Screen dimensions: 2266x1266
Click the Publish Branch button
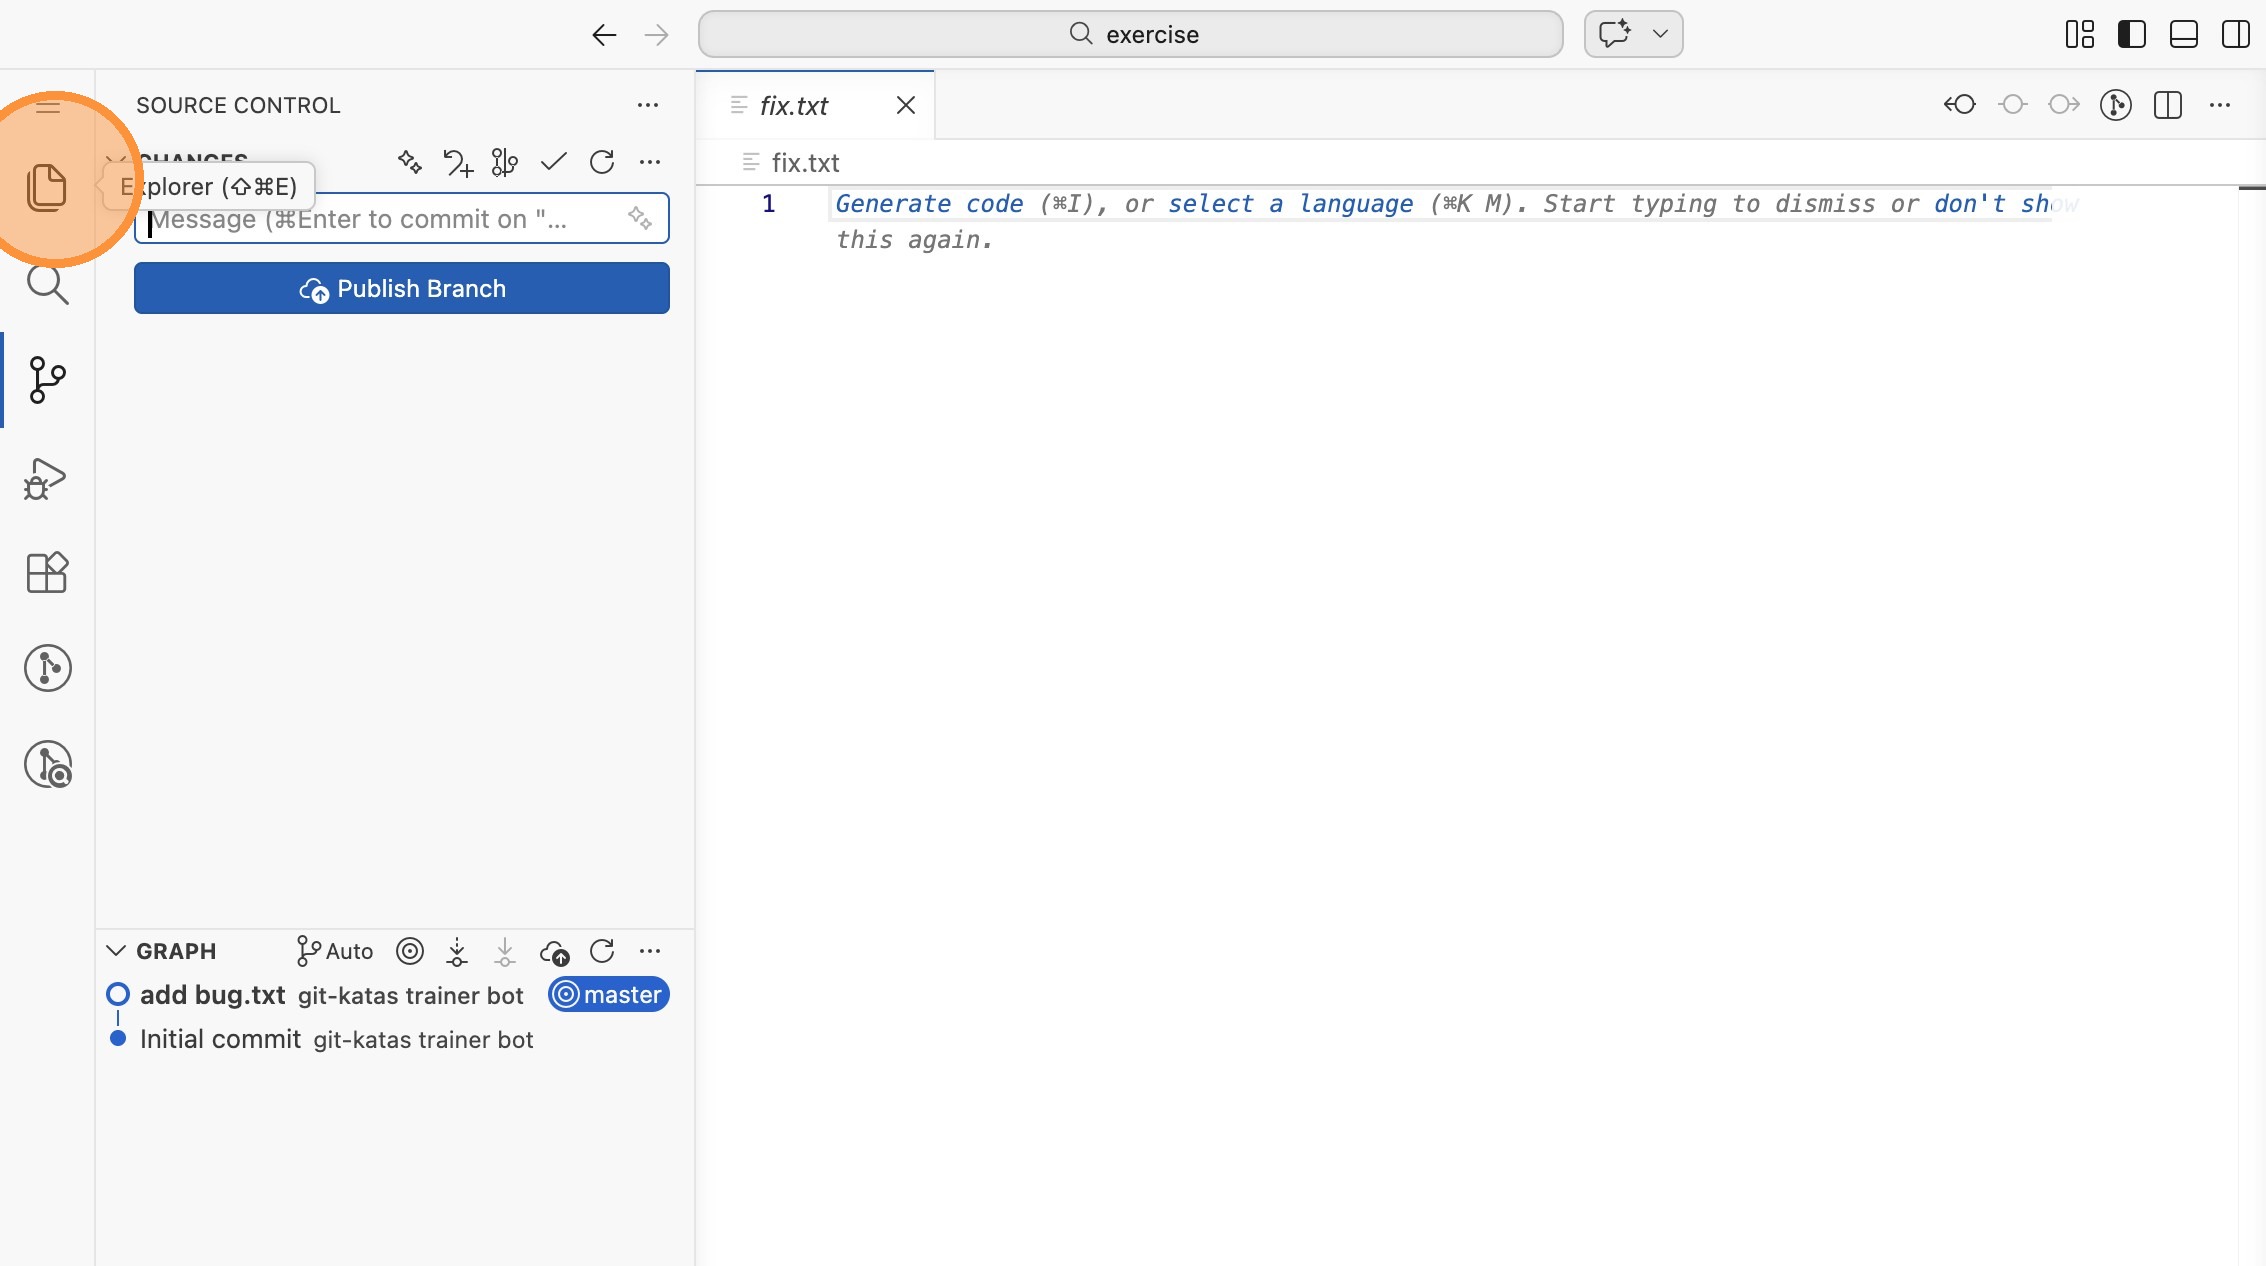tap(401, 288)
